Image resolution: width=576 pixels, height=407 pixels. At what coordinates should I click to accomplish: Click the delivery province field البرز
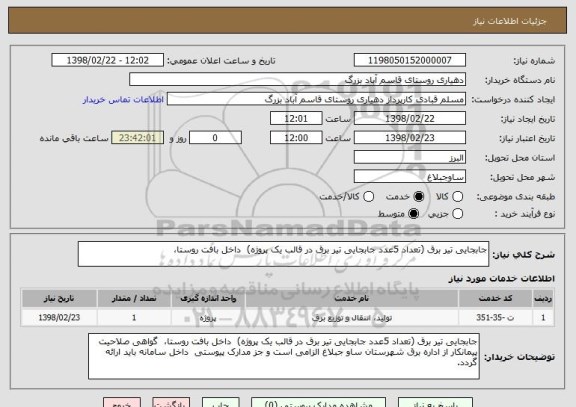(410, 158)
